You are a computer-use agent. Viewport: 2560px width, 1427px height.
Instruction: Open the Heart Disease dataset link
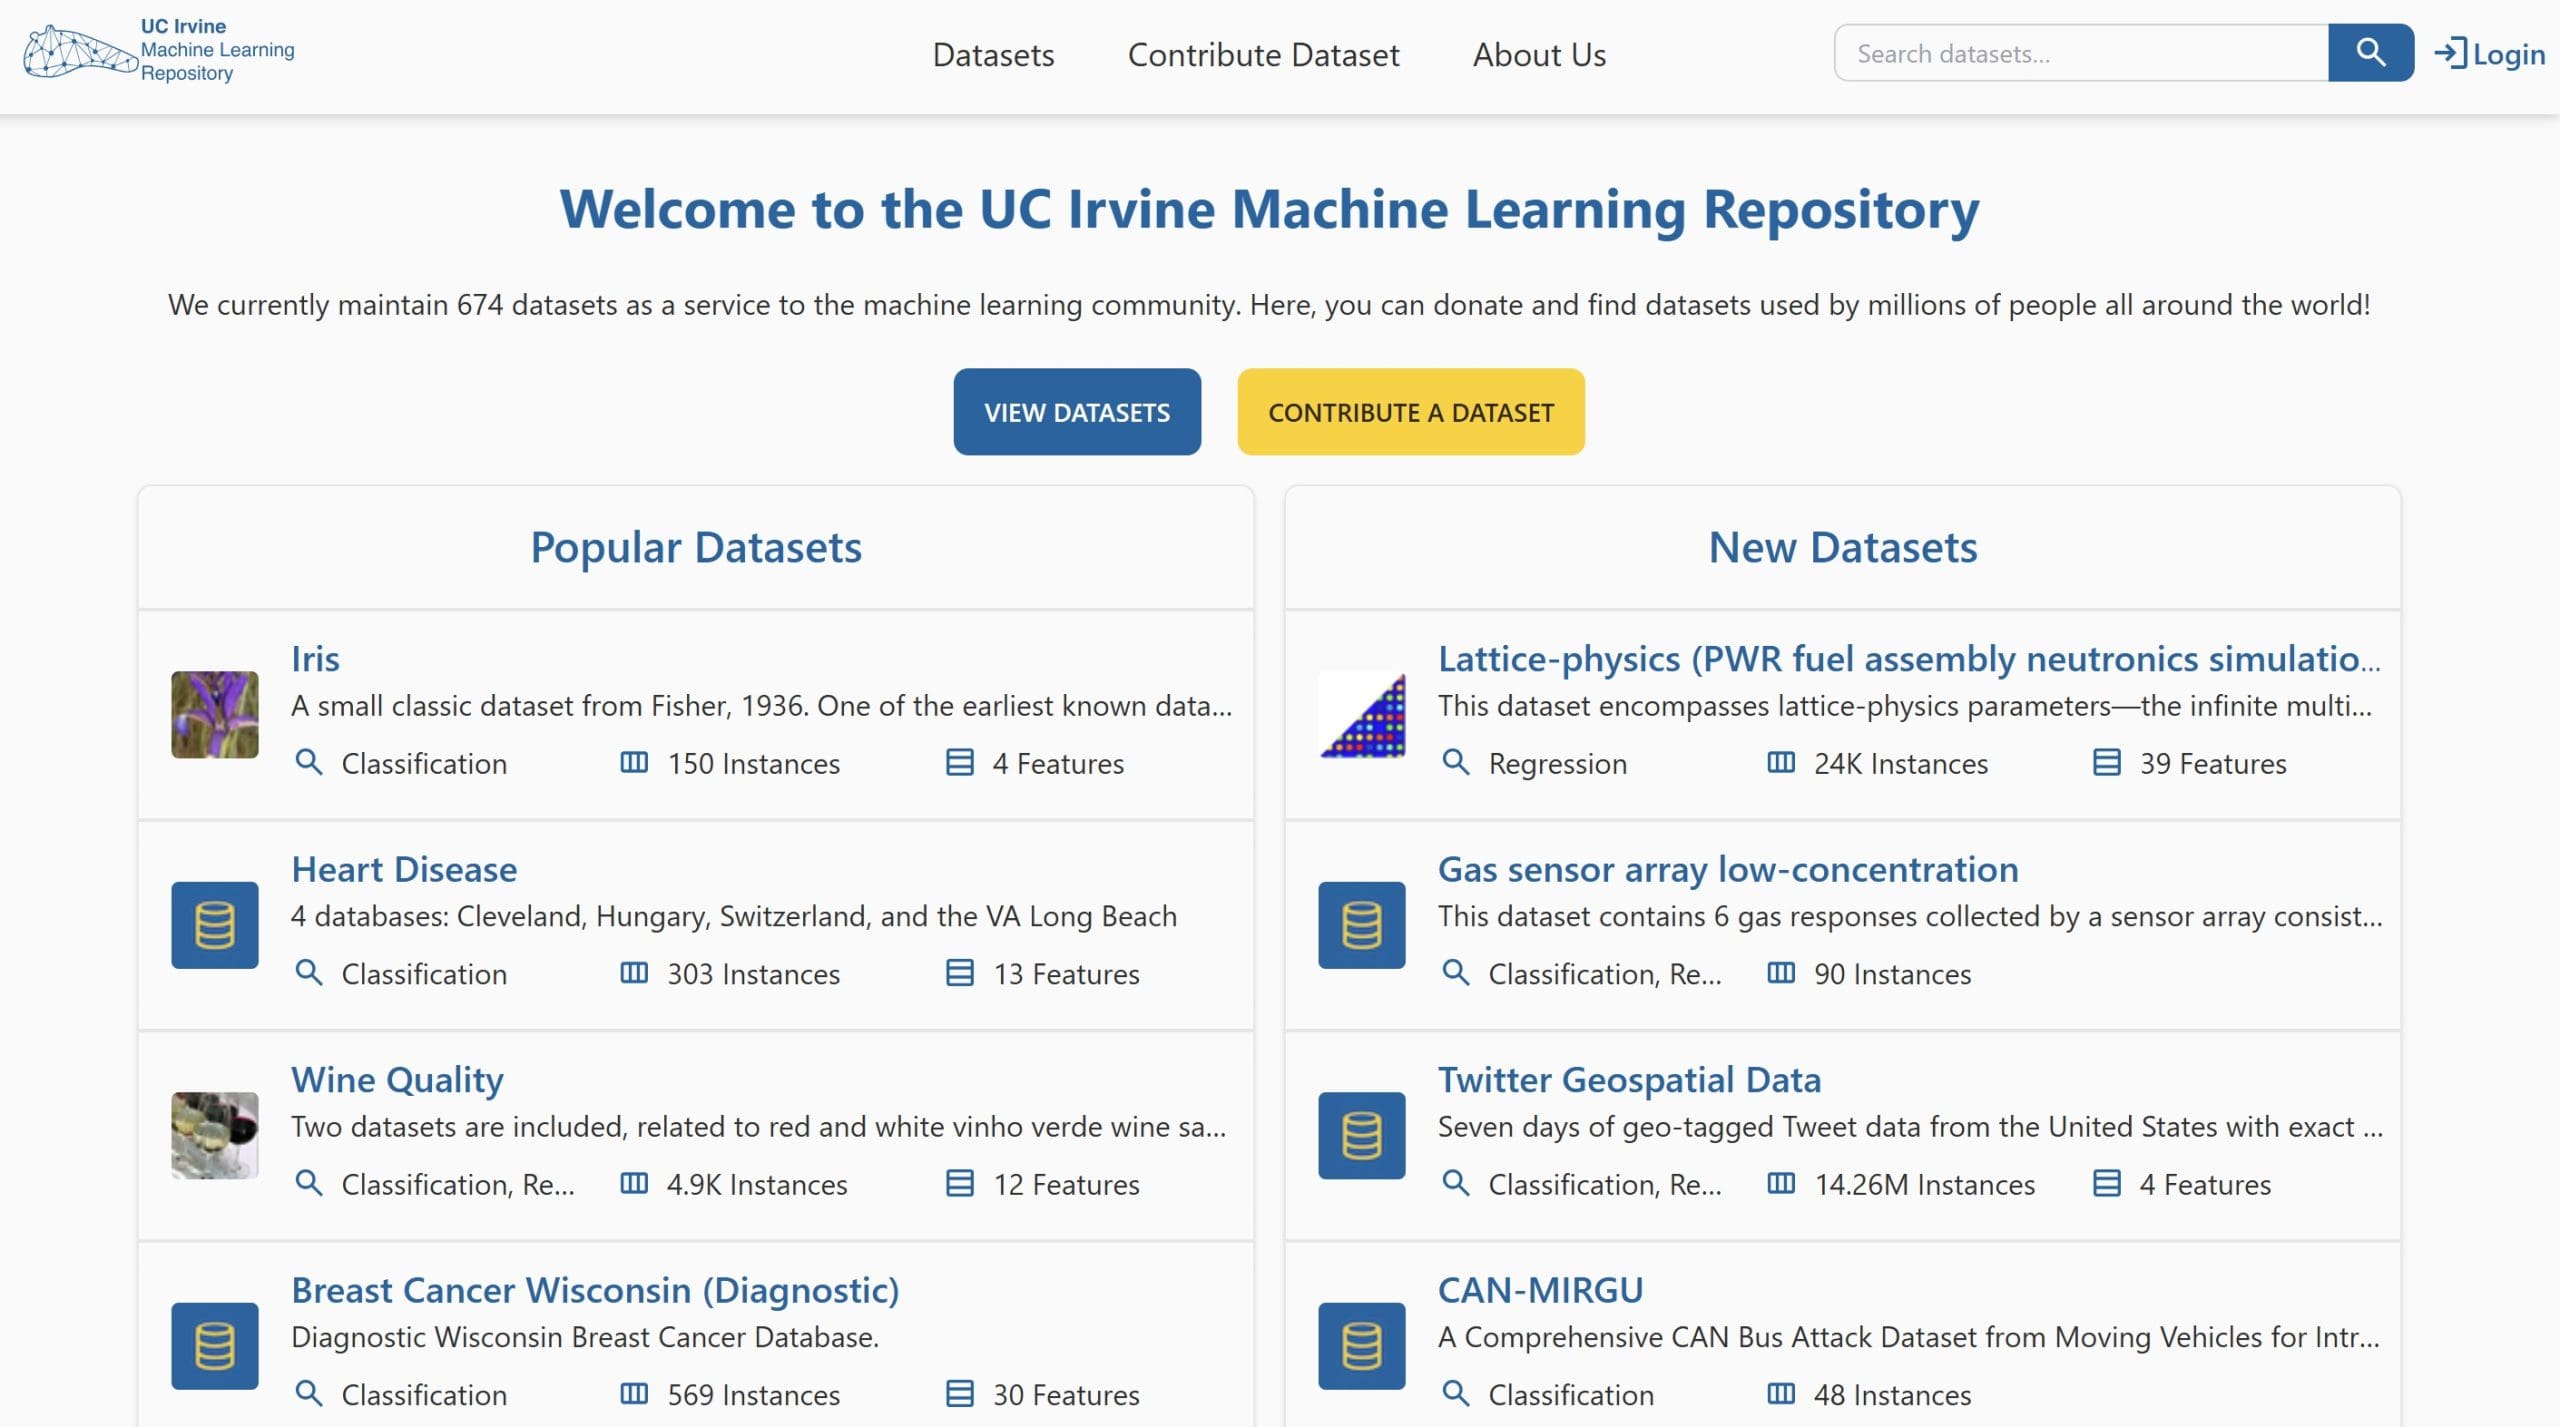pyautogui.click(x=404, y=869)
